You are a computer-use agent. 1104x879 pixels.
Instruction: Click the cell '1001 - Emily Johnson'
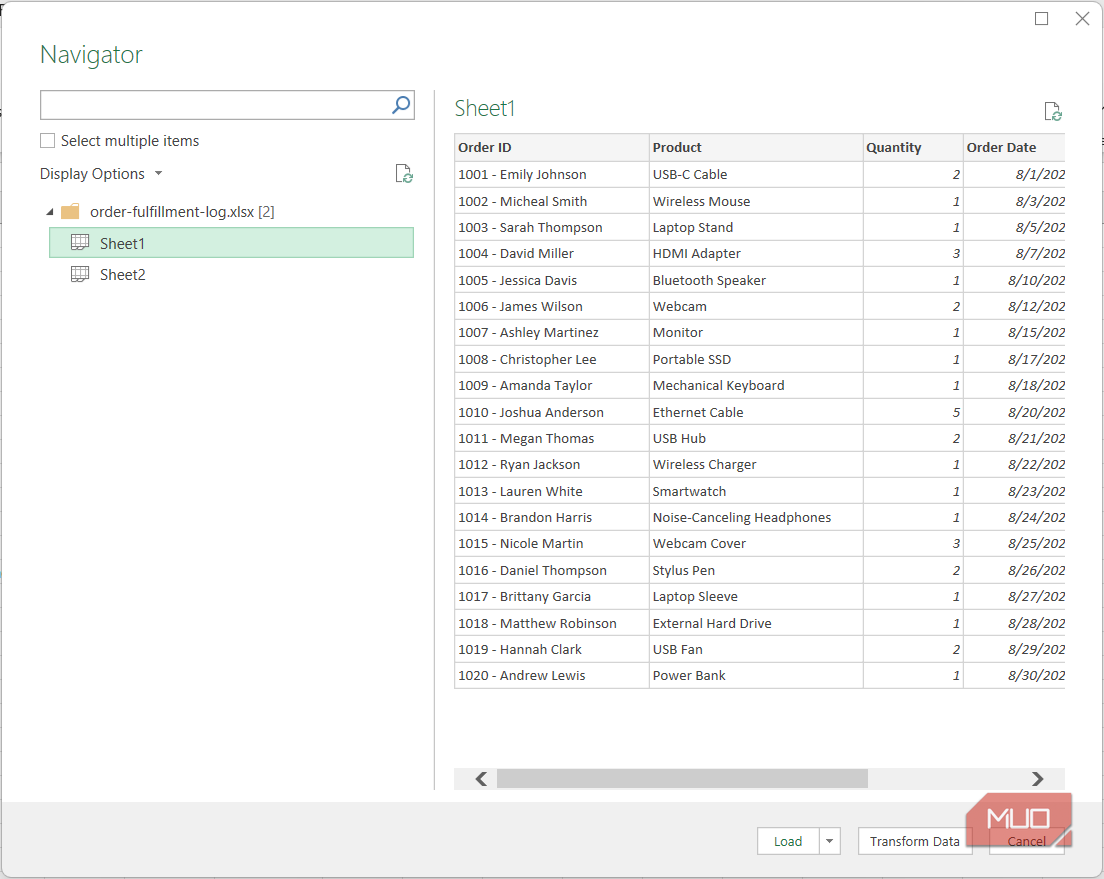[552, 174]
